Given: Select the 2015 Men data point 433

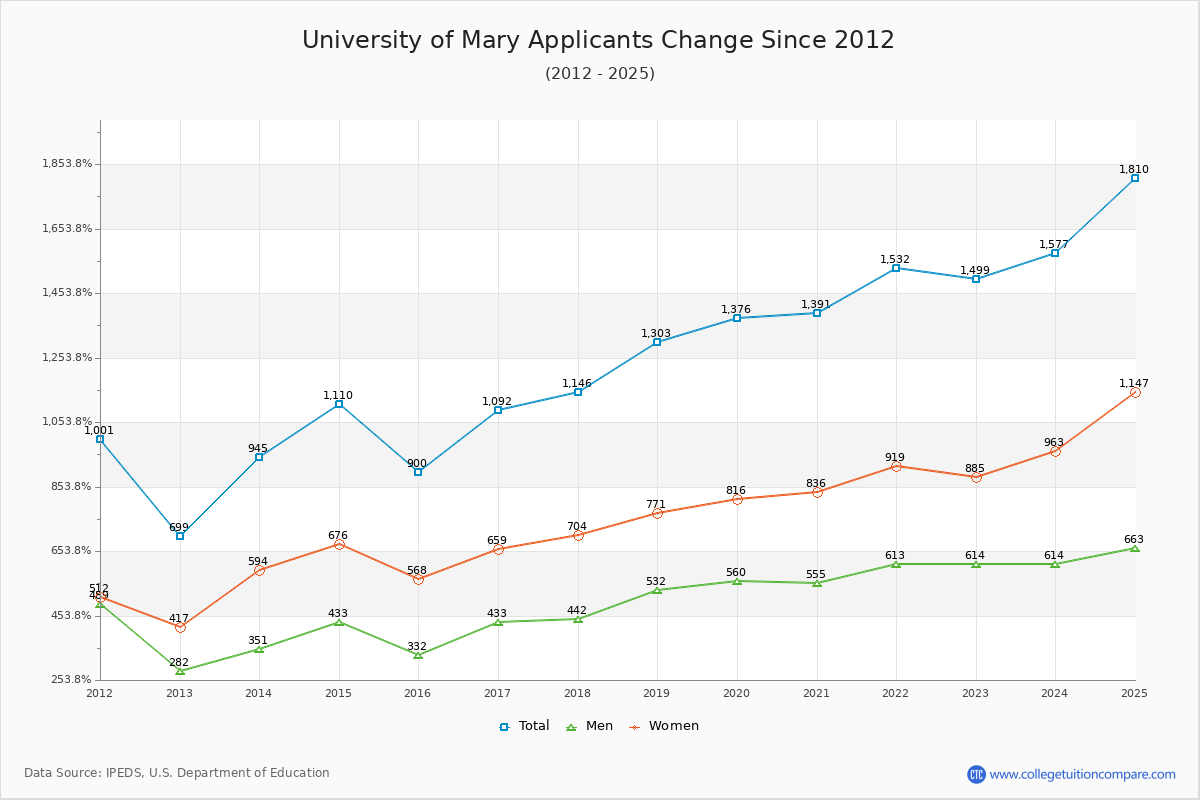Looking at the screenshot, I should [339, 622].
